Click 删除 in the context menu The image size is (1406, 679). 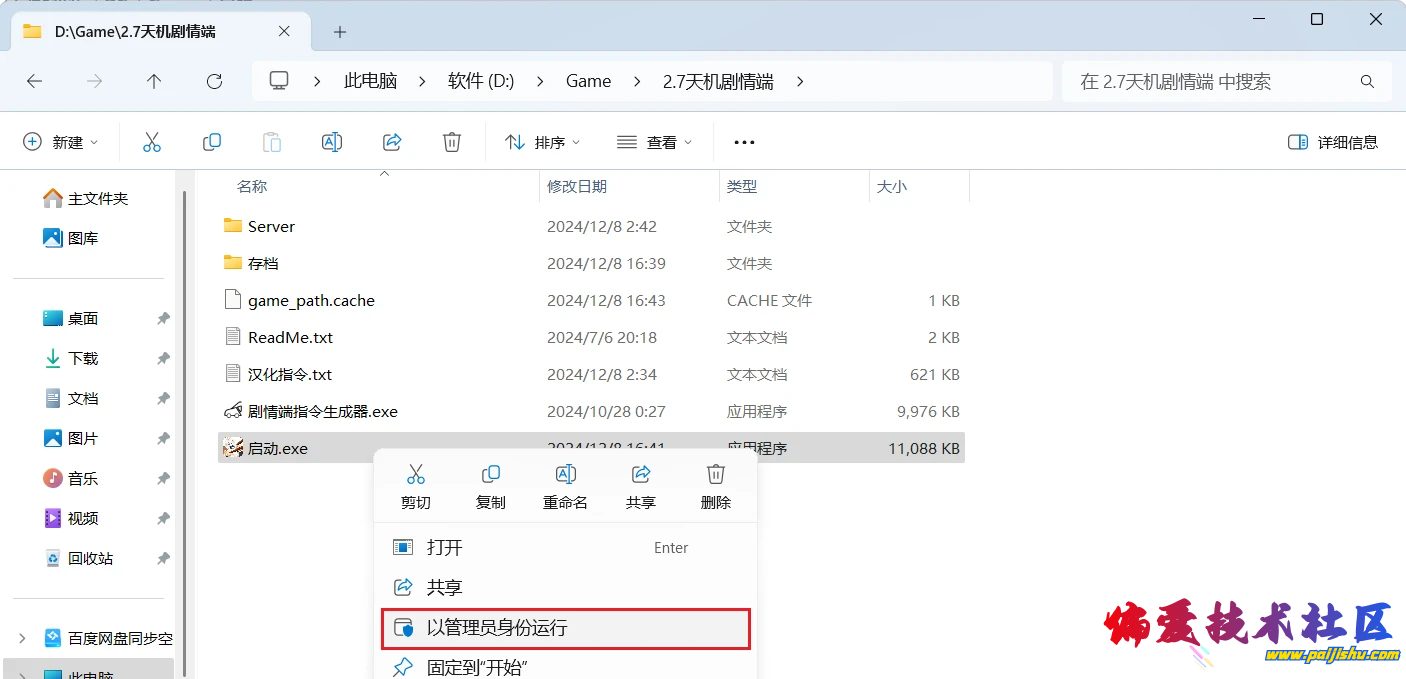715,486
